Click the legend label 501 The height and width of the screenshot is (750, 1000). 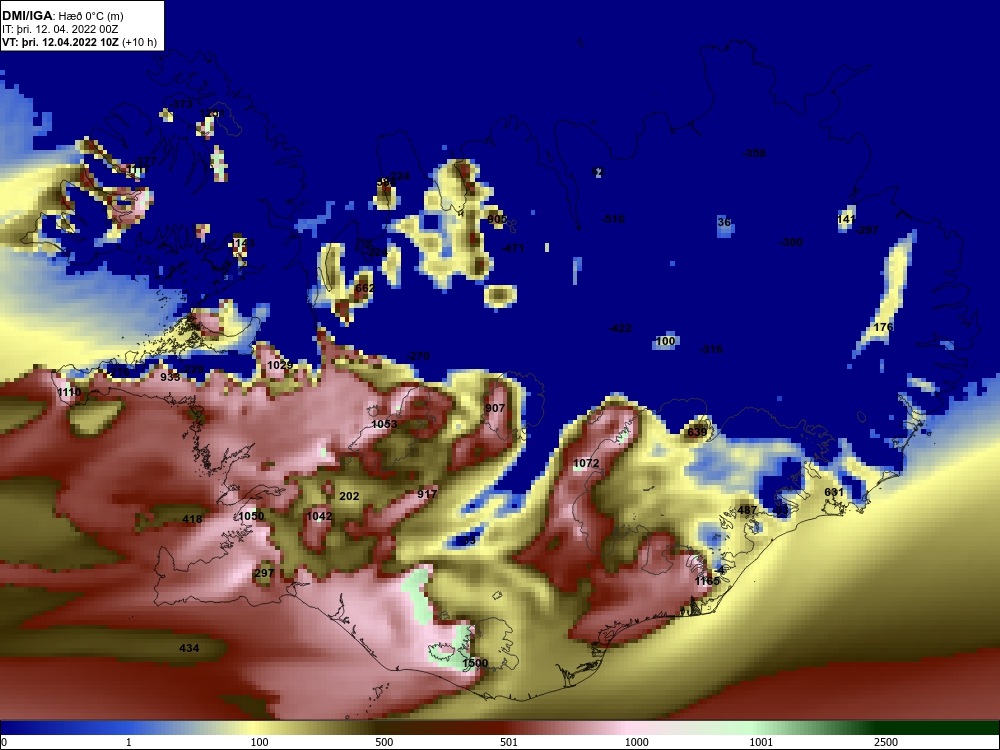point(509,742)
